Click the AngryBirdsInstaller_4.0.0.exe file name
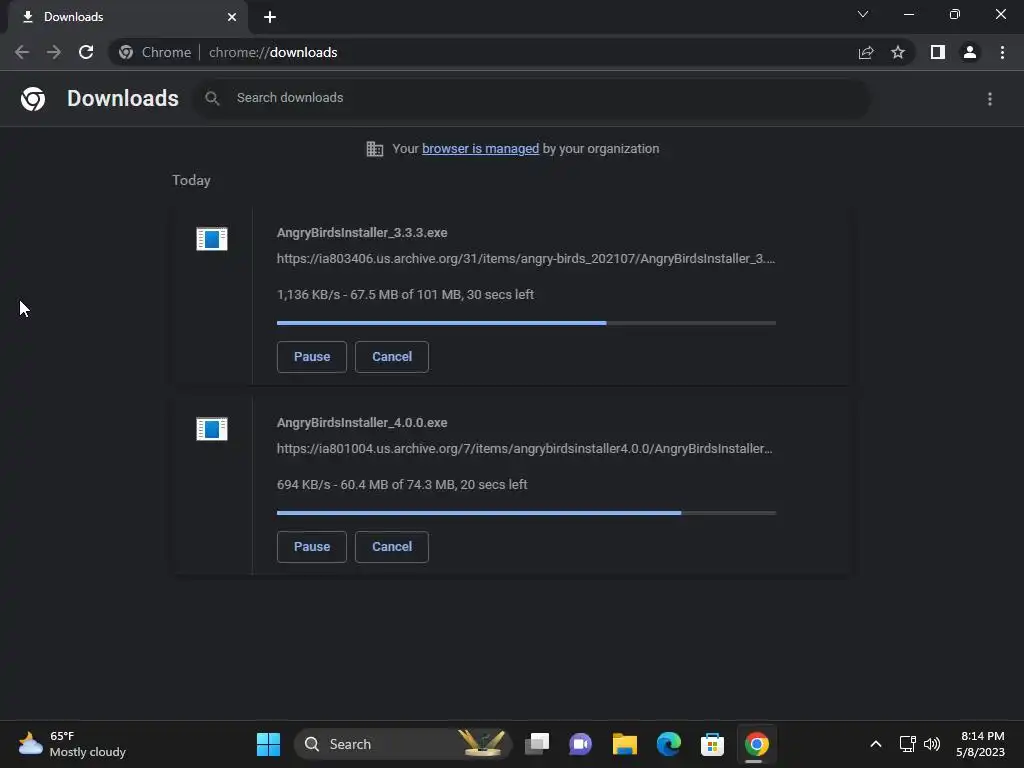Viewport: 1024px width, 768px height. [362, 423]
